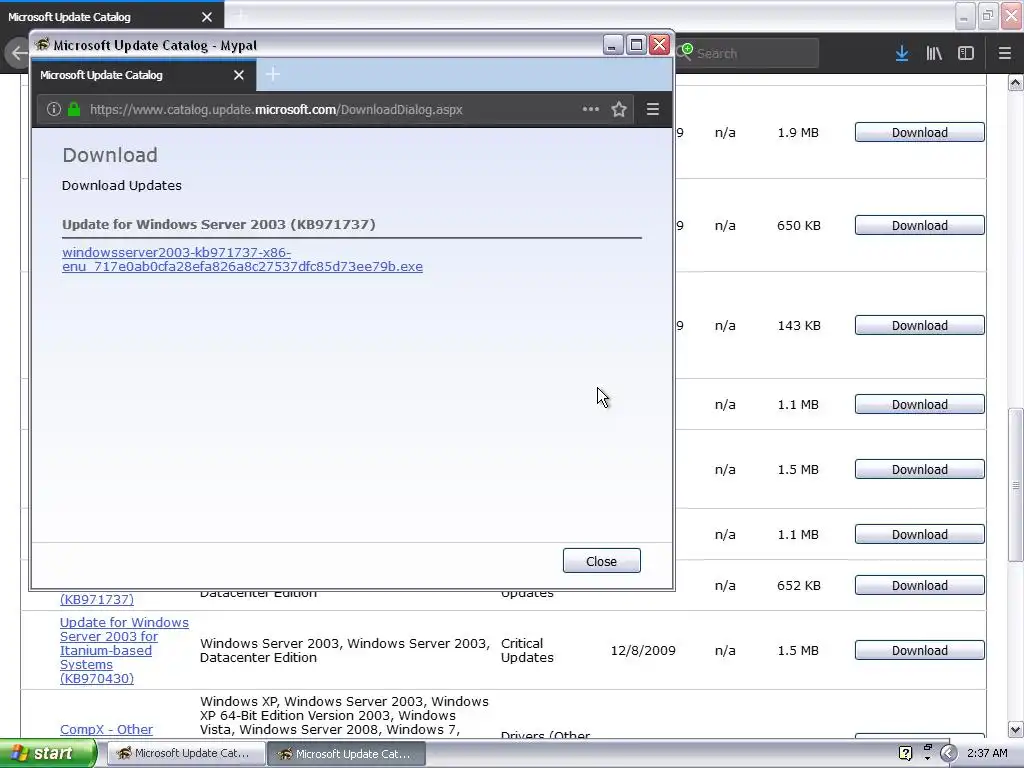Image resolution: width=1024 pixels, height=768 pixels.
Task: Download the 143 KB update
Action: [x=920, y=325]
